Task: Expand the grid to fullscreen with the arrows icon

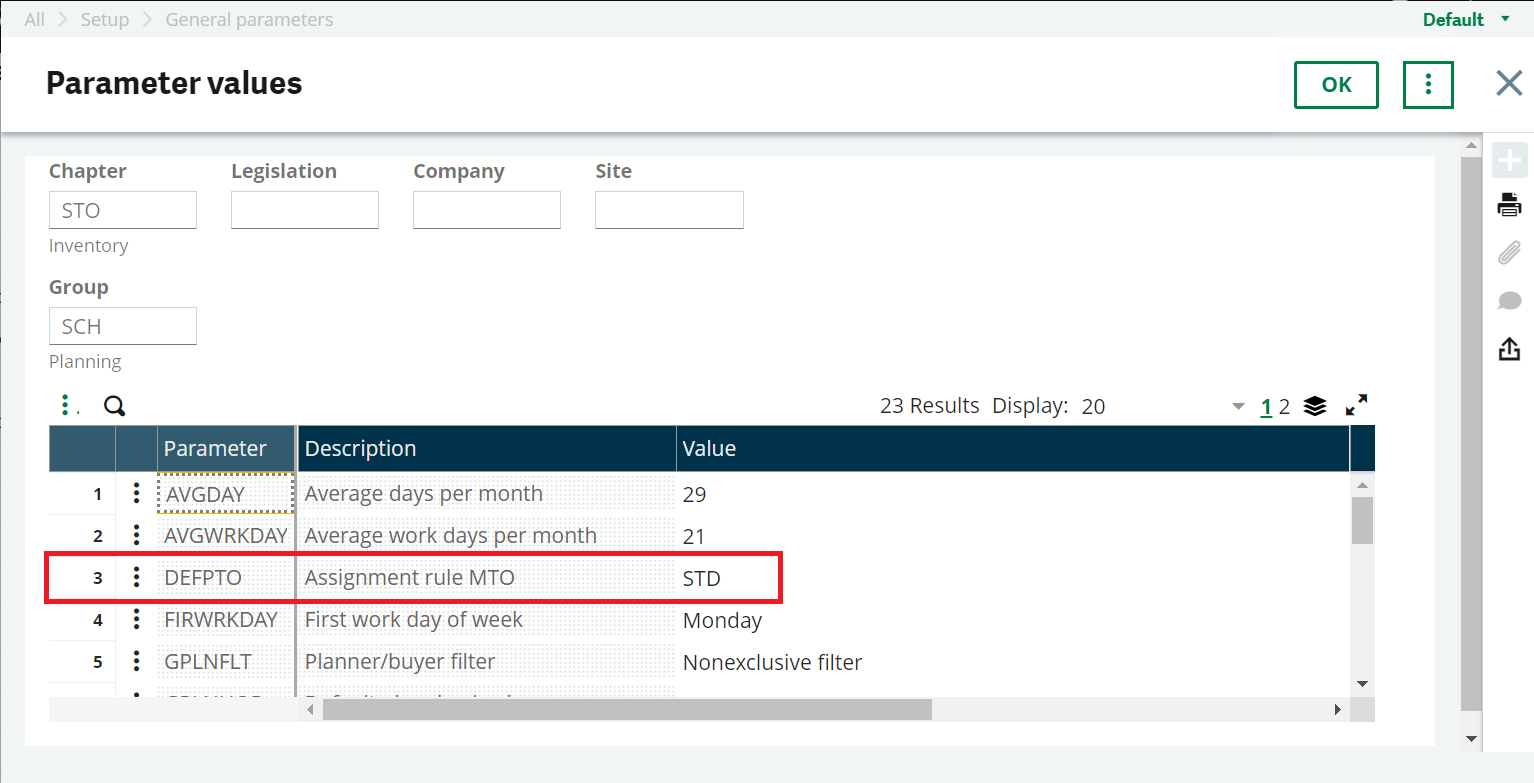Action: click(x=1357, y=406)
